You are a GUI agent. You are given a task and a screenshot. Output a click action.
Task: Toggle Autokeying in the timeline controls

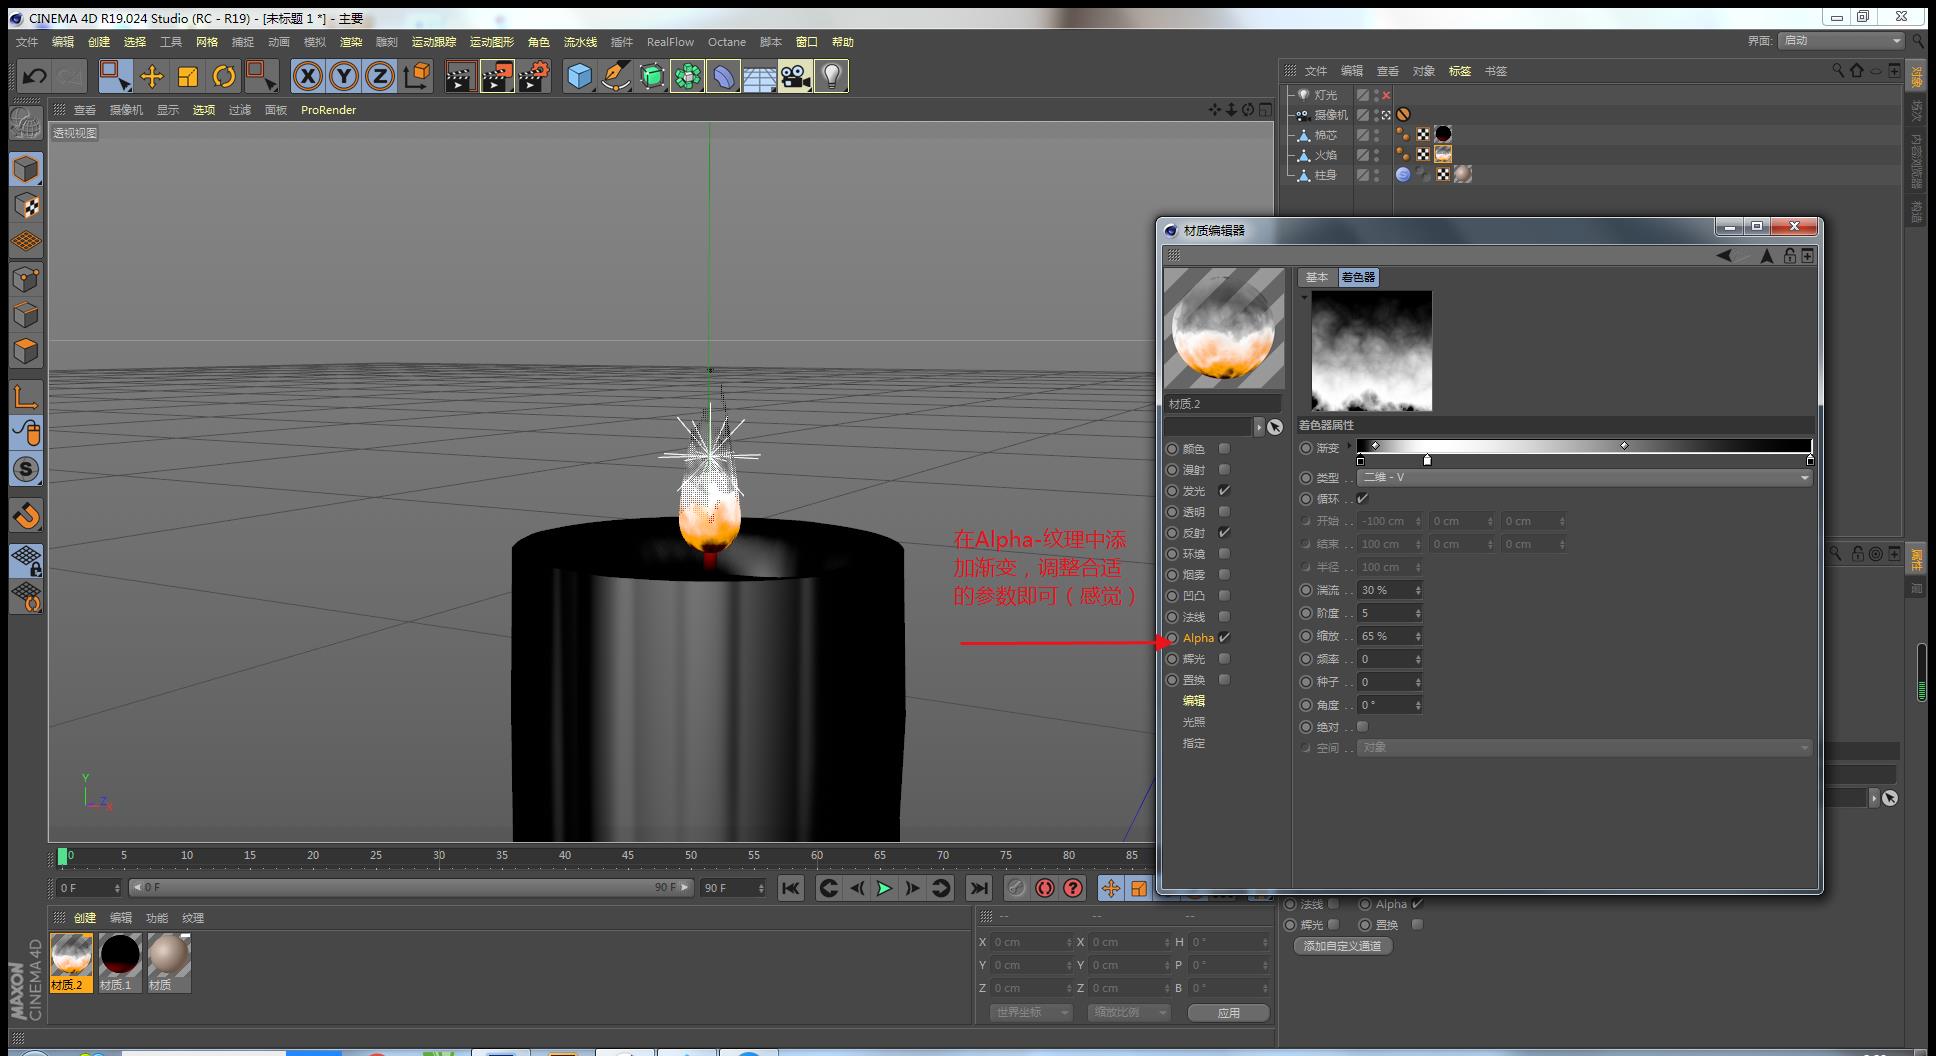1045,888
